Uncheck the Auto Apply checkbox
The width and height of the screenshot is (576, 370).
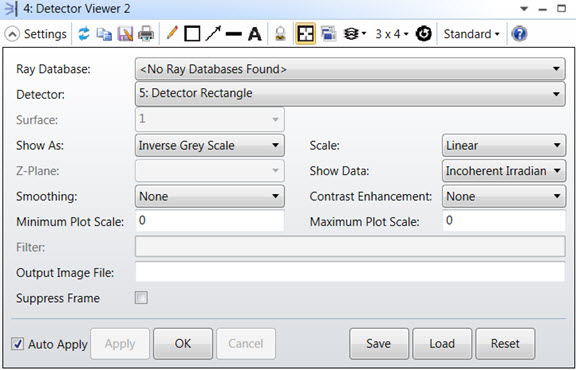click(17, 344)
